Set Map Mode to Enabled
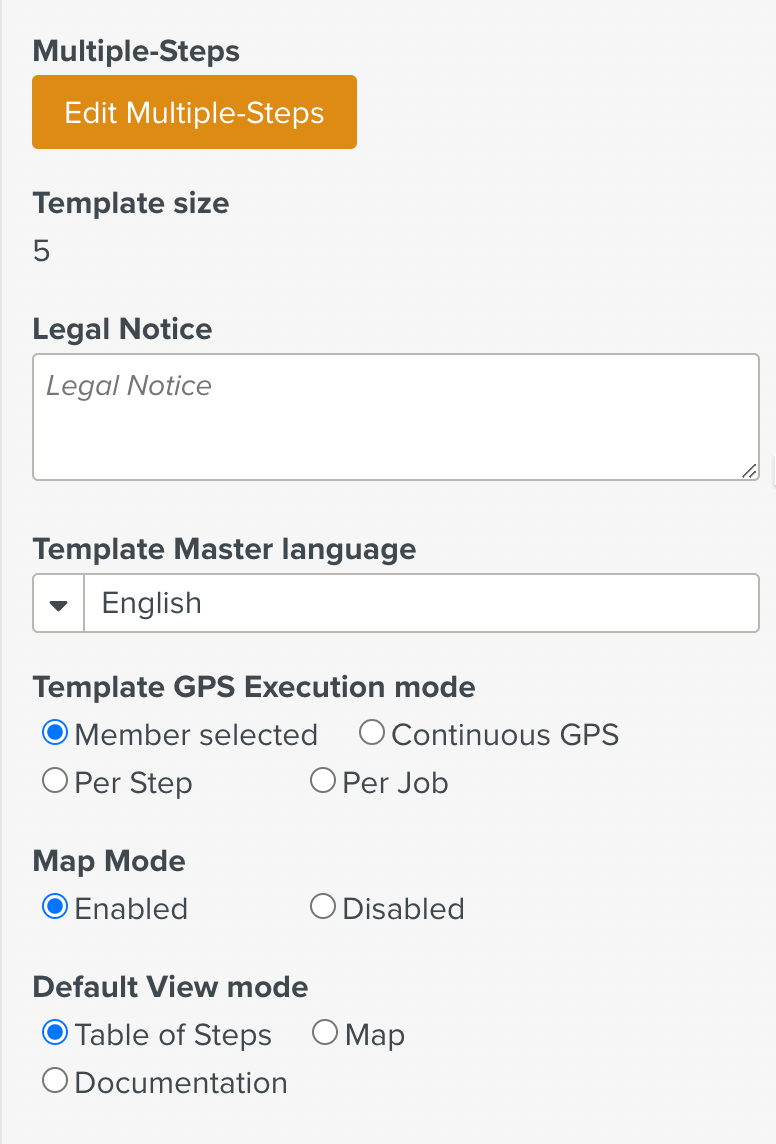The height and width of the screenshot is (1144, 776). click(x=54, y=907)
